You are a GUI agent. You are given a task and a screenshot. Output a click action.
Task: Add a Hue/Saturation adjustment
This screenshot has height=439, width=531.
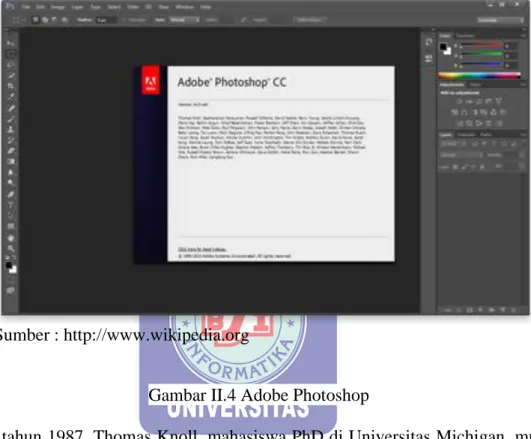point(455,112)
